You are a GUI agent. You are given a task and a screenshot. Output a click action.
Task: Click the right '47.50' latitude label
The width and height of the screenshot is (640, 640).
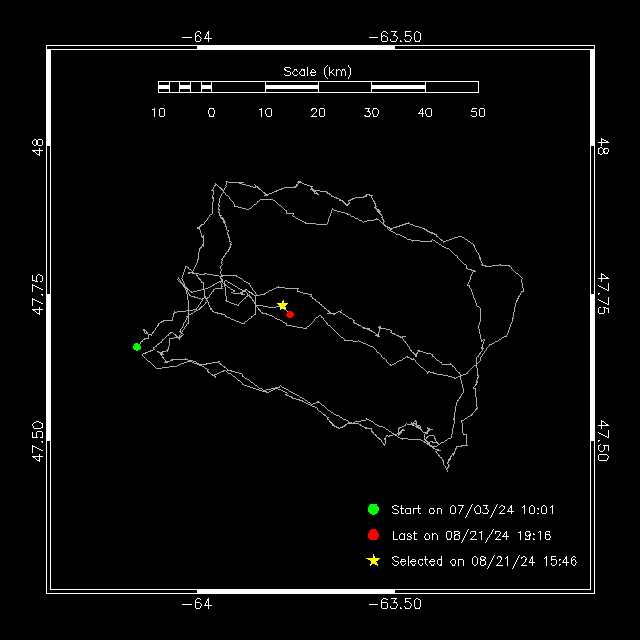click(603, 442)
